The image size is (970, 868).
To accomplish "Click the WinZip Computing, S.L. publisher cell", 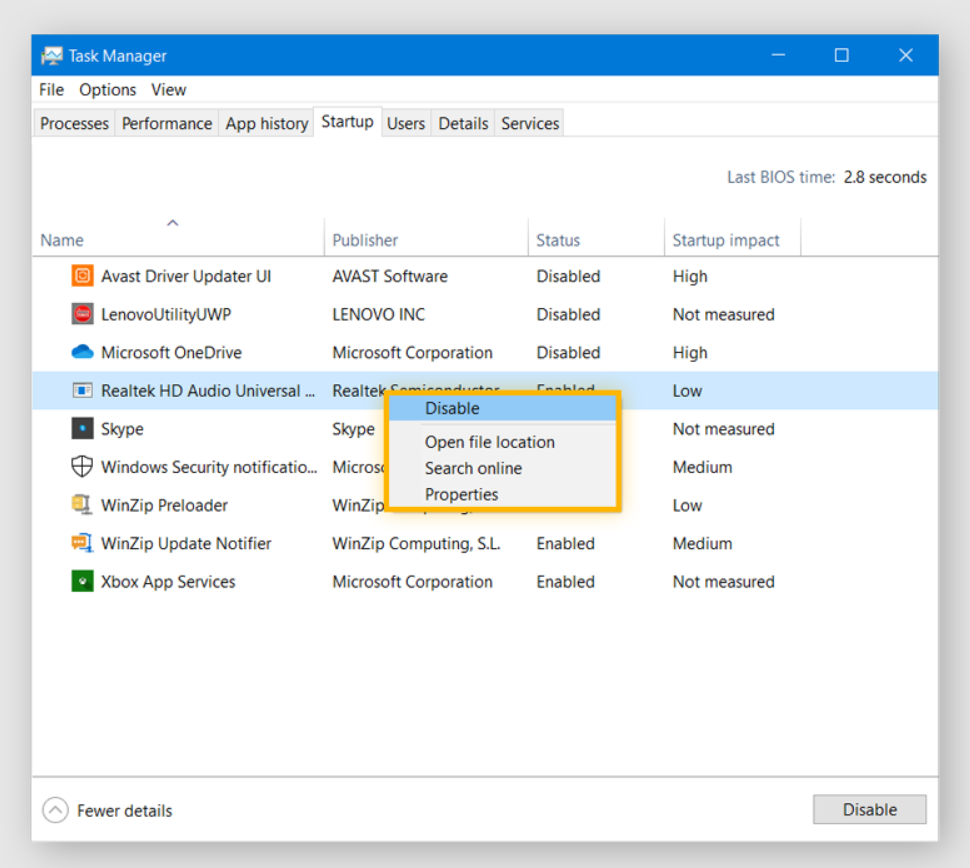I will [416, 544].
